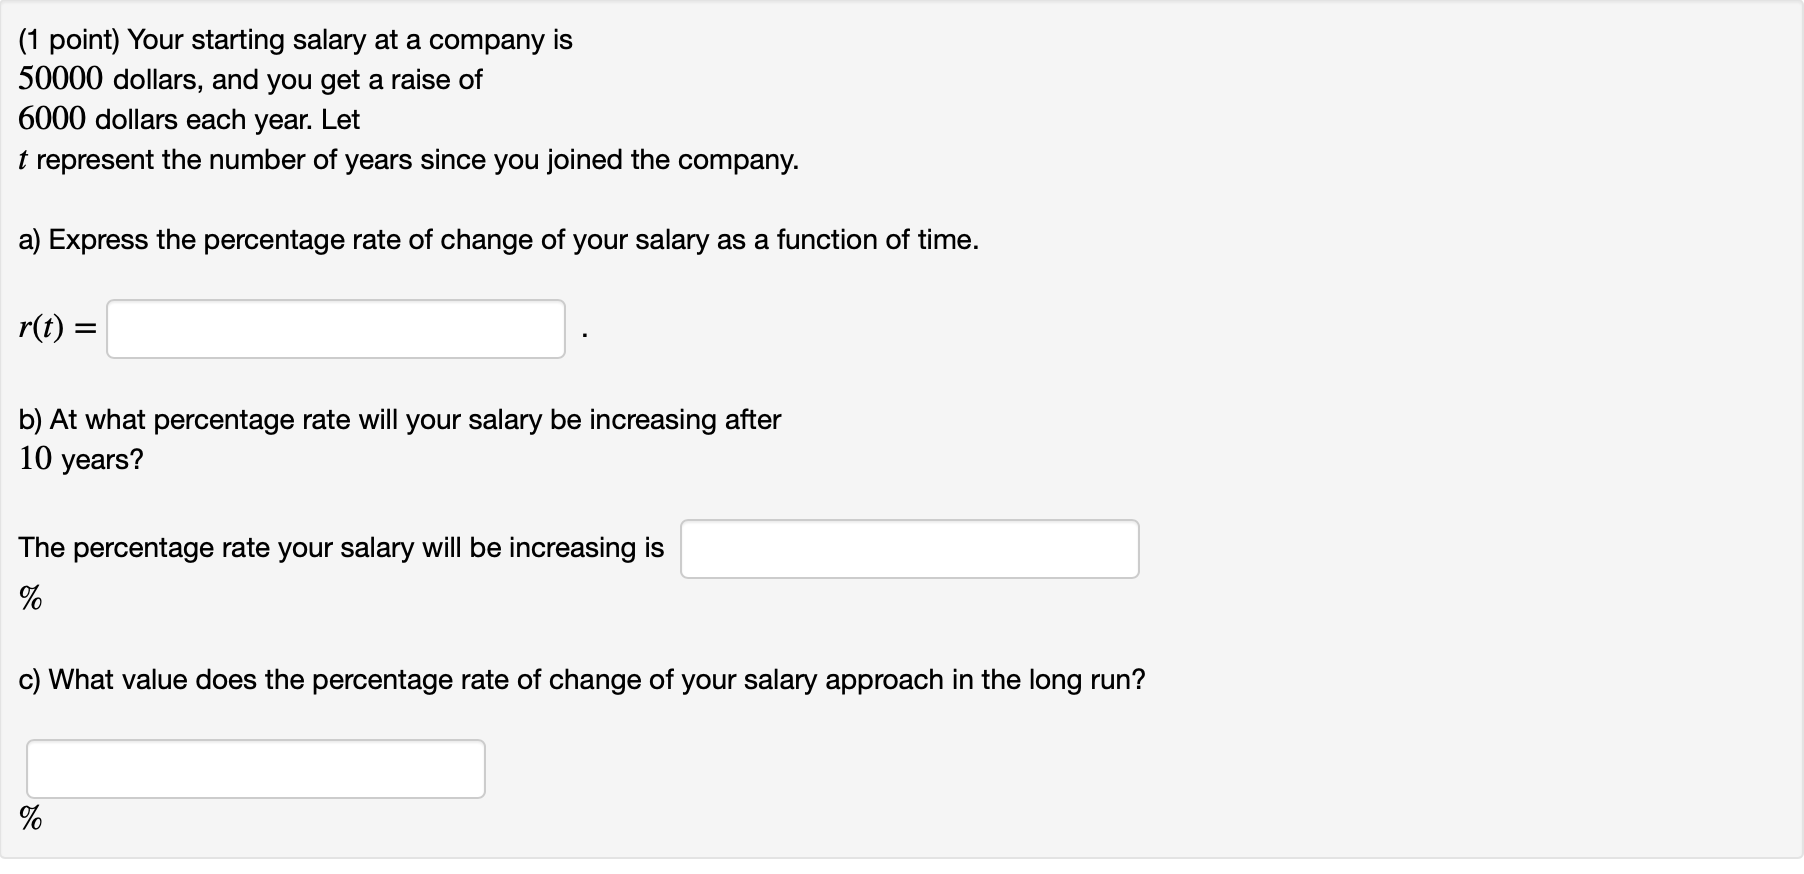Click the percent sign below part c answer
The height and width of the screenshot is (874, 1804).
pyautogui.click(x=30, y=820)
